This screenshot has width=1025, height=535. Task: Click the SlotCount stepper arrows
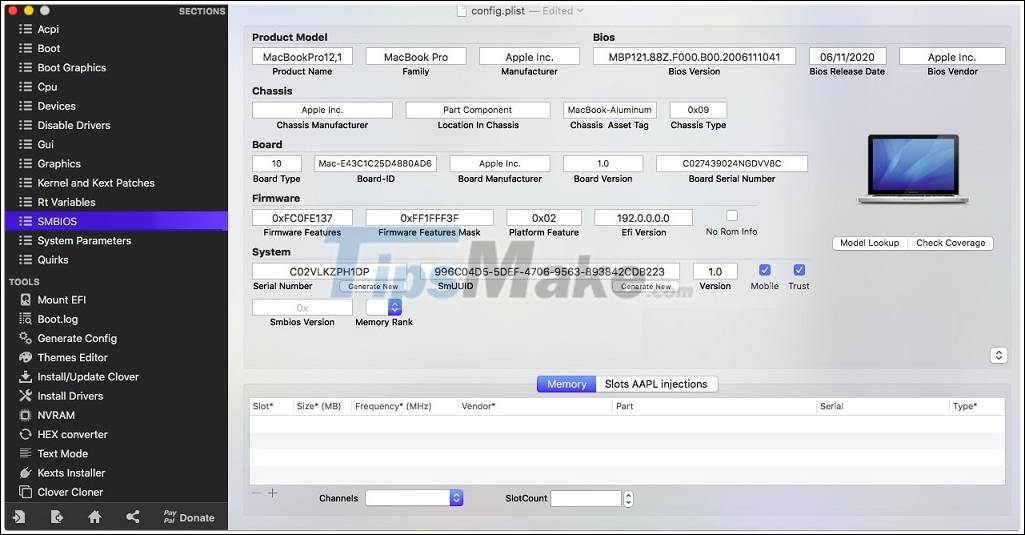coord(628,498)
